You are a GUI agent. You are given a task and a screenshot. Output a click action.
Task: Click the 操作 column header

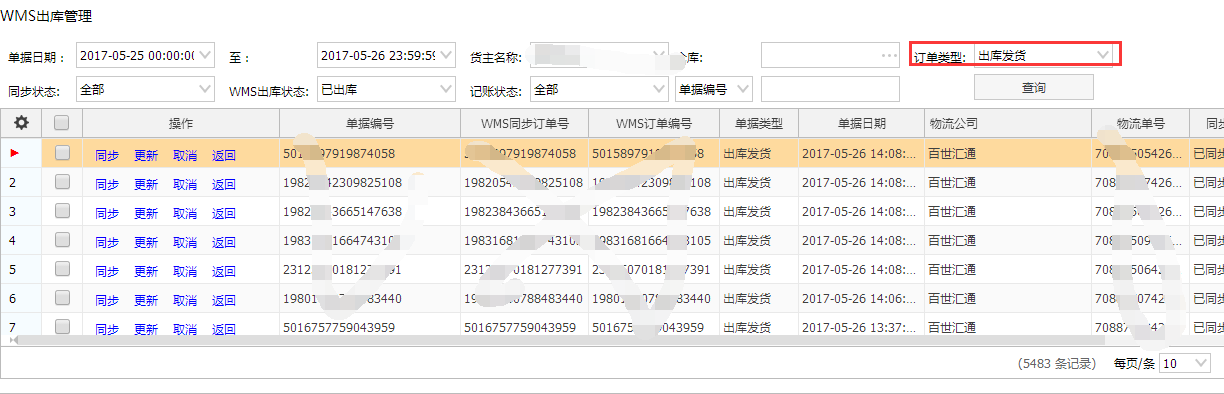point(181,124)
